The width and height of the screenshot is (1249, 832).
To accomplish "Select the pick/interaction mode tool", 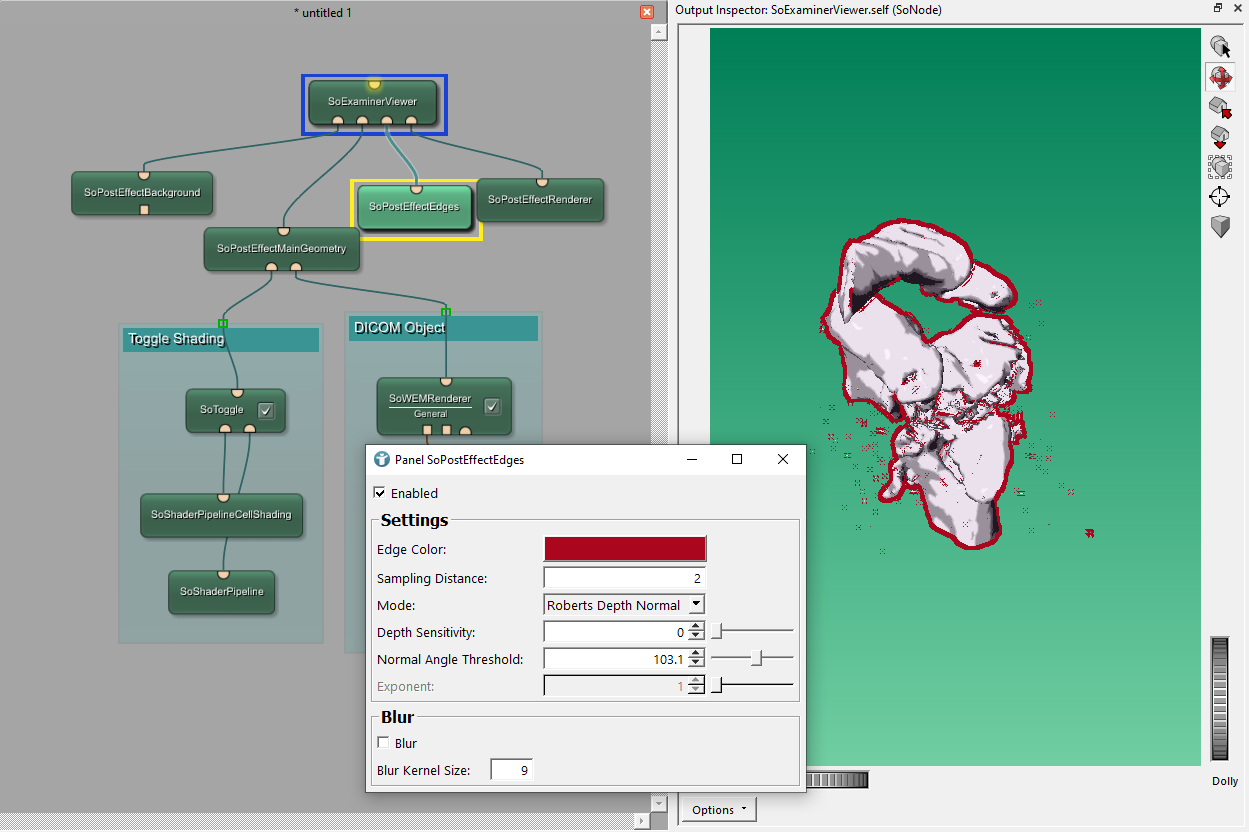I will click(1220, 46).
